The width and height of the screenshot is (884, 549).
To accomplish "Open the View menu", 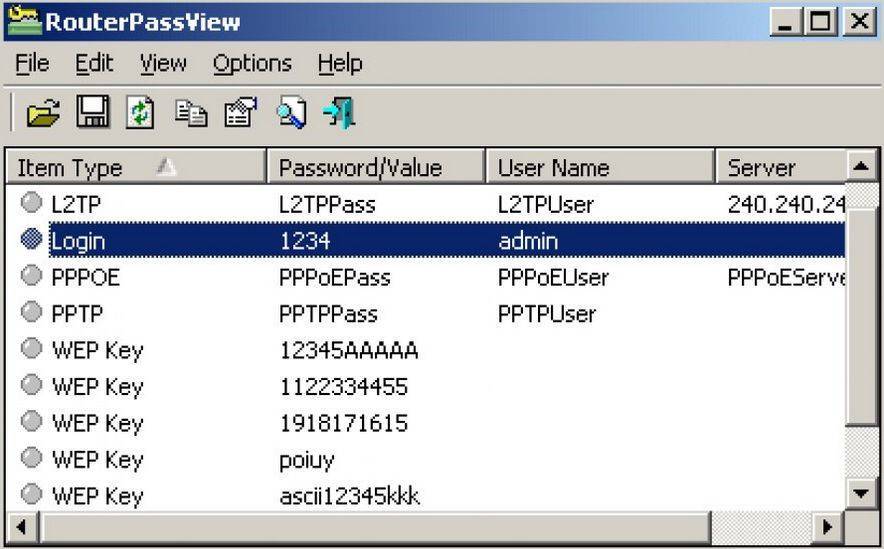I will [163, 63].
